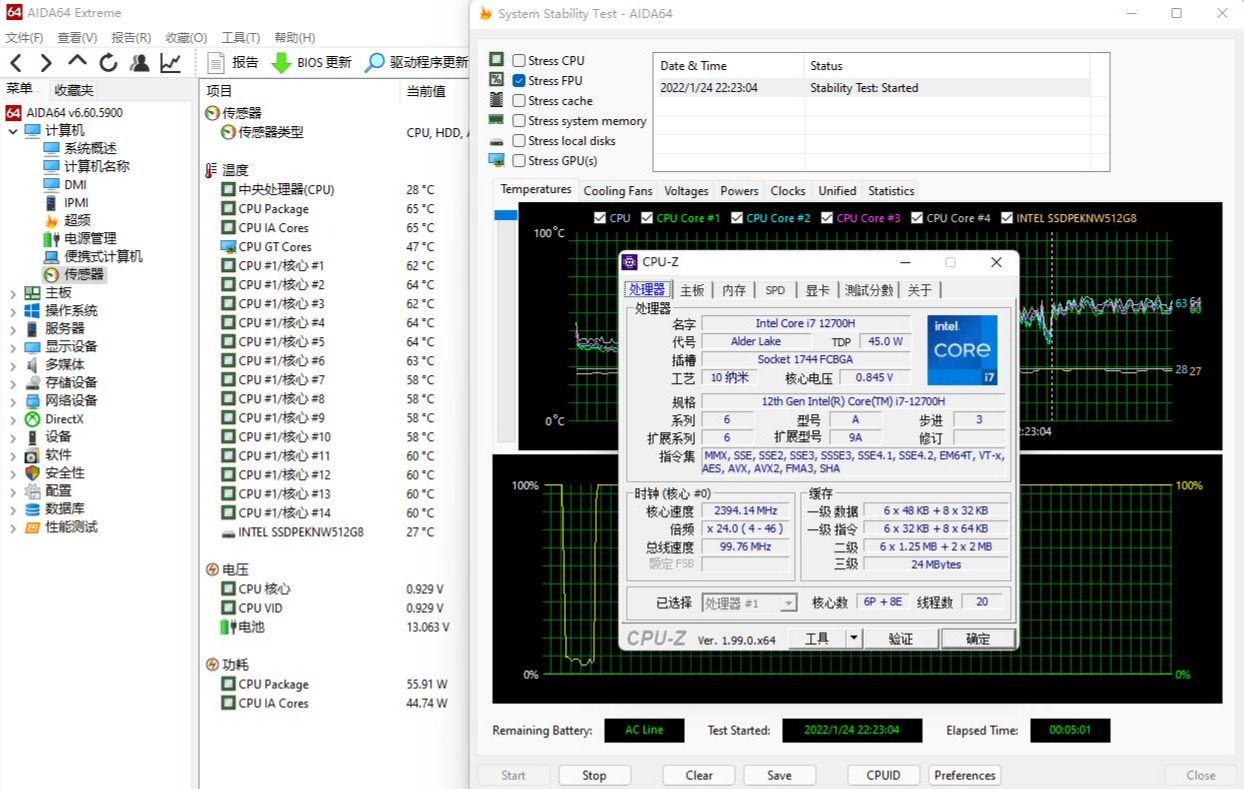Click the shield icon beside 安全性
The height and width of the screenshot is (789, 1244).
point(33,473)
